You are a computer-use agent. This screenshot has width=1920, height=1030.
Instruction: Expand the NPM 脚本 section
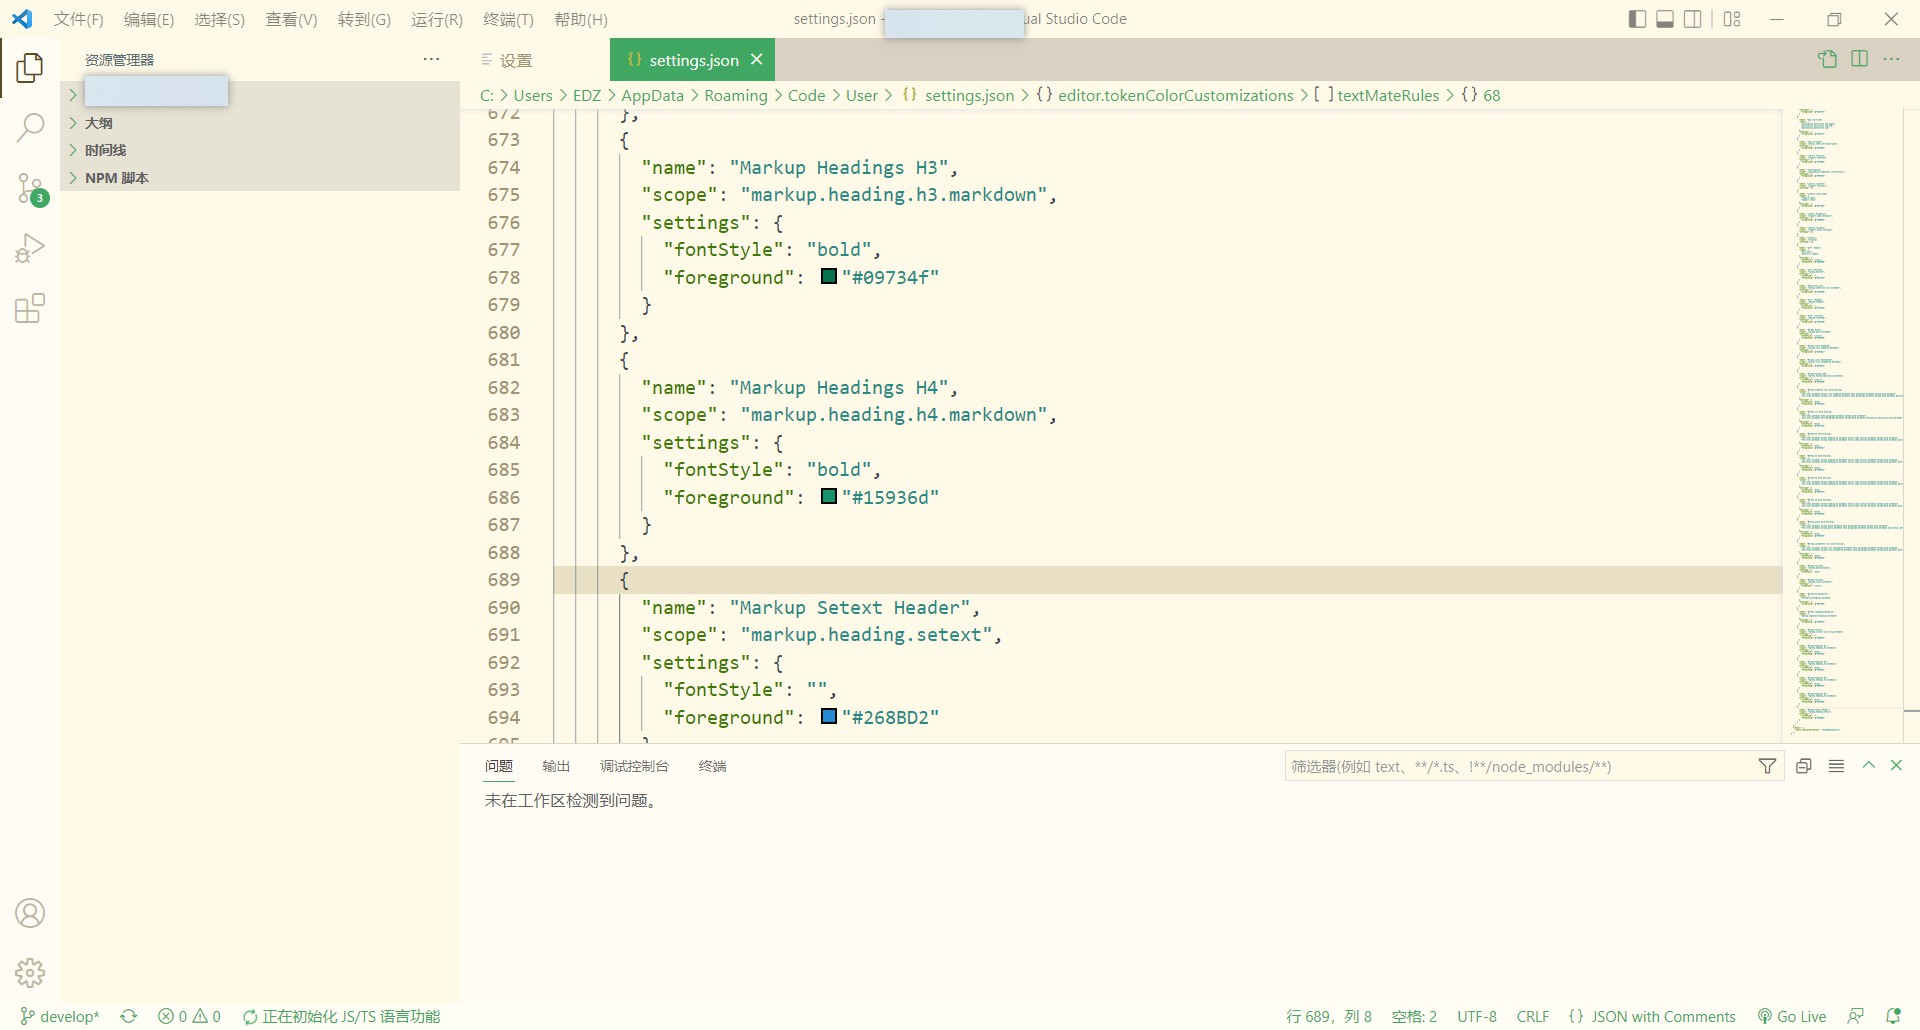coord(260,178)
